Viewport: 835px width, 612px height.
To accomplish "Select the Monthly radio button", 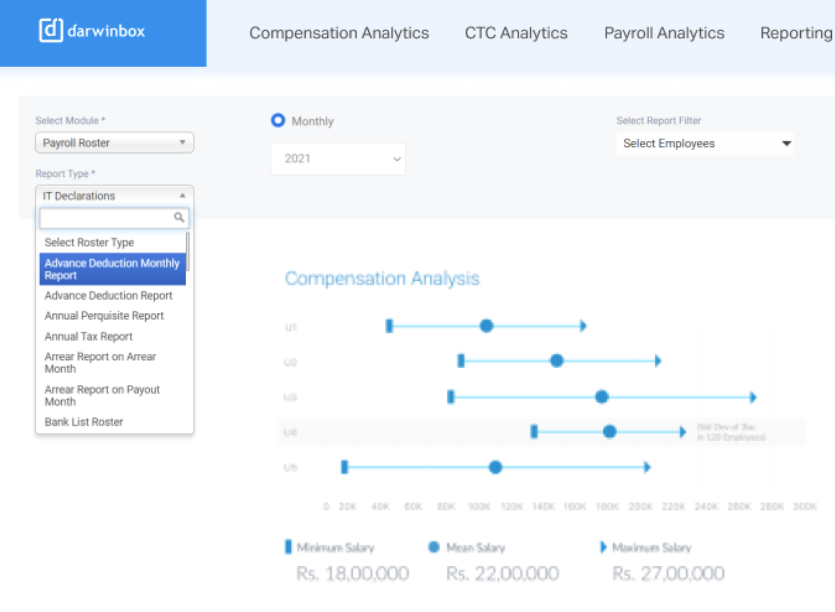I will [x=278, y=121].
